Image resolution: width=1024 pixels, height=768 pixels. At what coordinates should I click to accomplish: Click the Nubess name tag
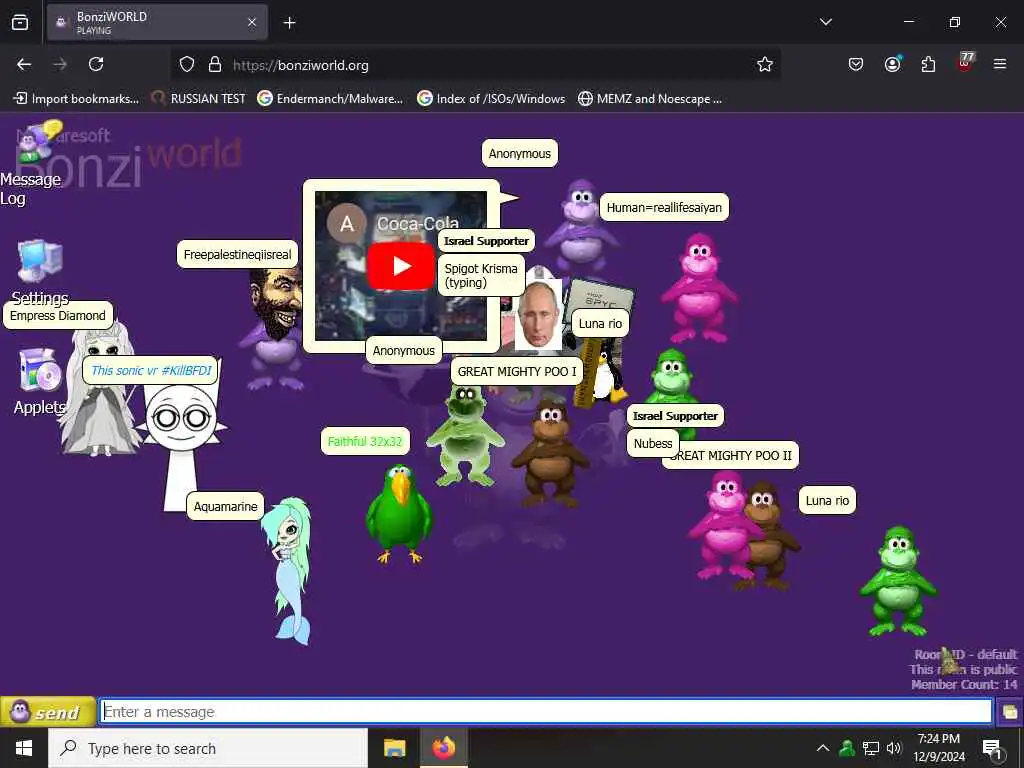tap(652, 443)
